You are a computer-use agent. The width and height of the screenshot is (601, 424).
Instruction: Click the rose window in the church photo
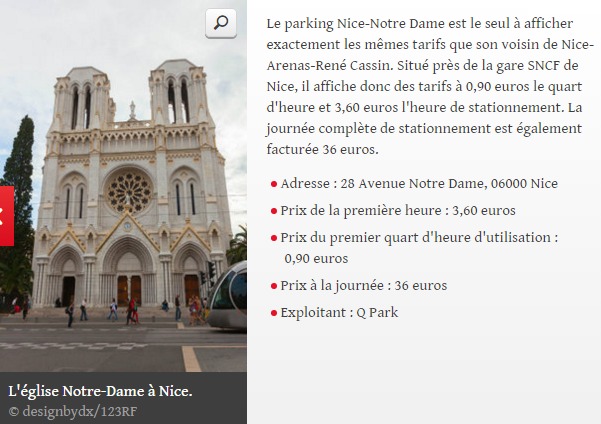129,191
